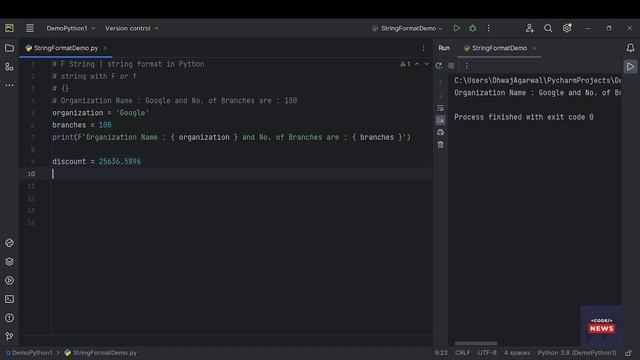Close the StringFormatDemo run tab
The width and height of the screenshot is (640, 360).
[534, 48]
